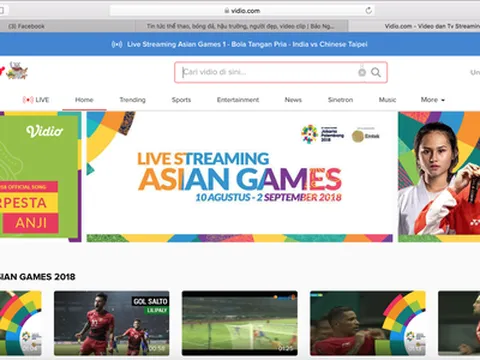Open the banner with the female athlete
The image size is (480, 360).
(x=439, y=177)
